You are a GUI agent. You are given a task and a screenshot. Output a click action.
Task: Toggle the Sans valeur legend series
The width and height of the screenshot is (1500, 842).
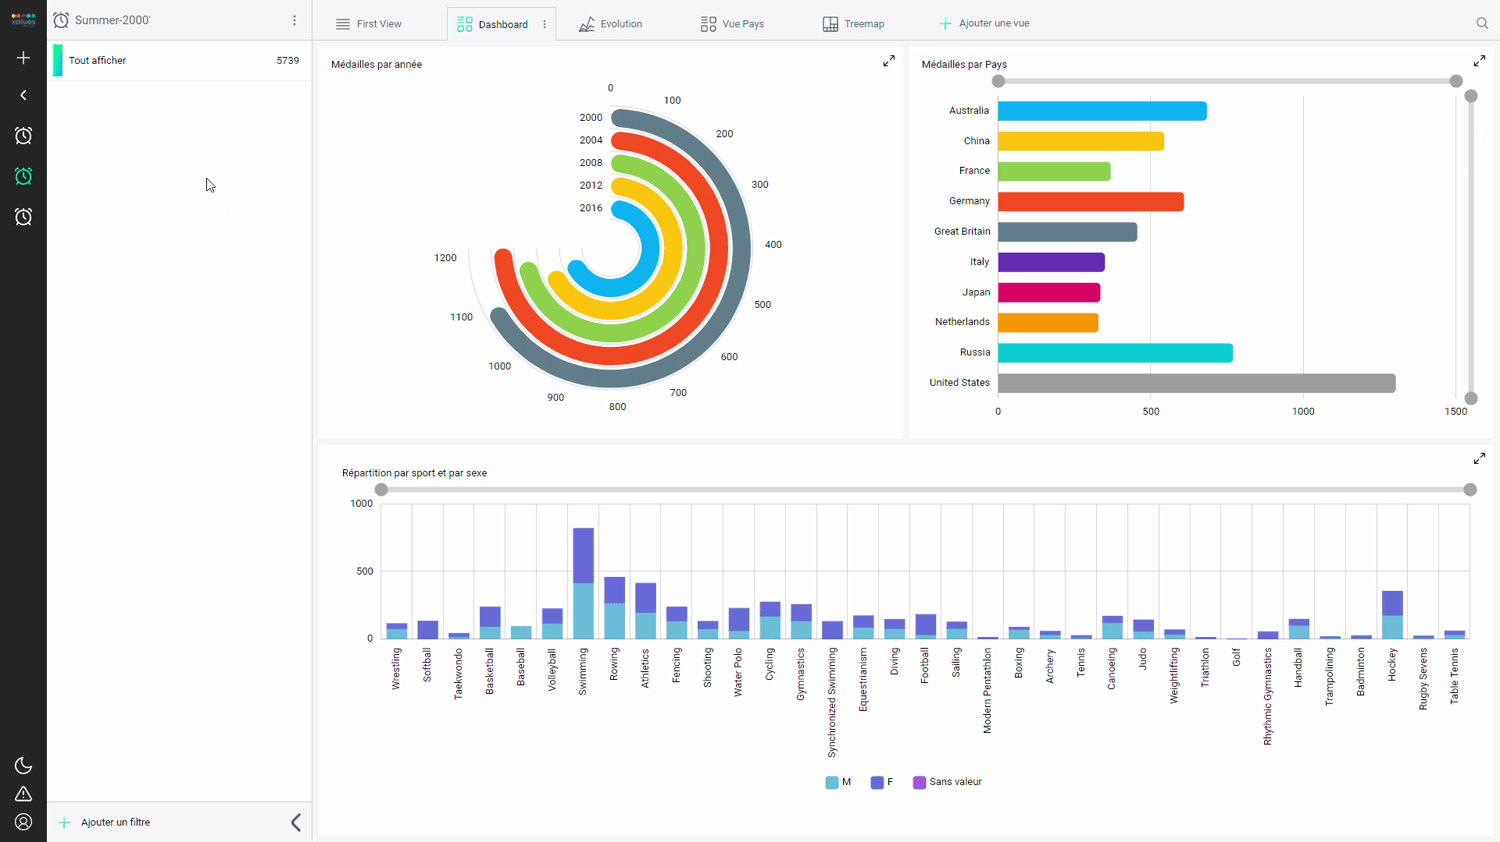pos(947,782)
